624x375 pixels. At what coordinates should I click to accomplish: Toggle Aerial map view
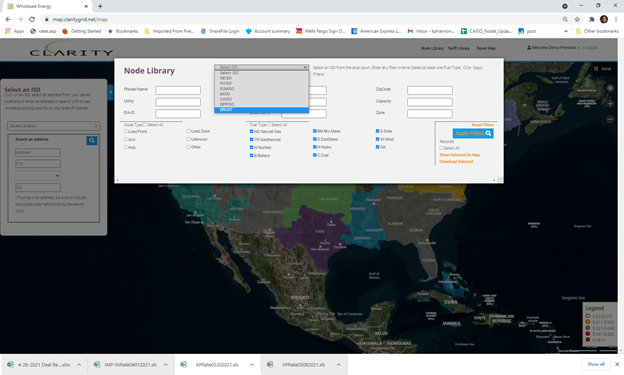pos(602,69)
